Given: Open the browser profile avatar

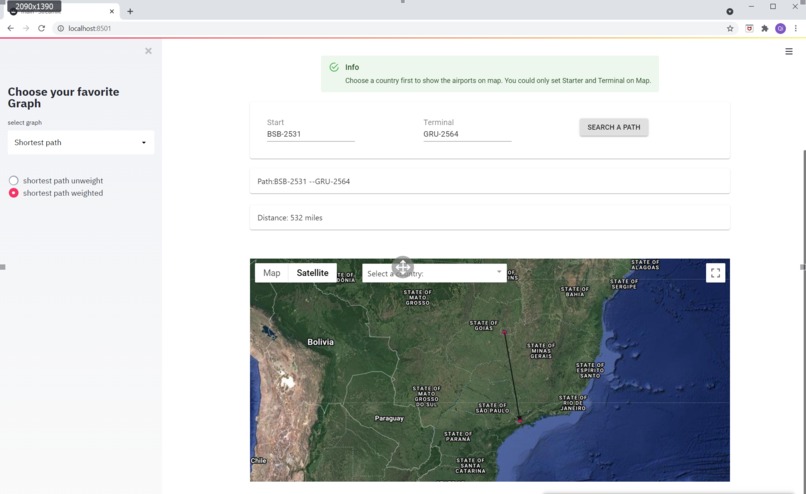Looking at the screenshot, I should pyautogui.click(x=780, y=28).
